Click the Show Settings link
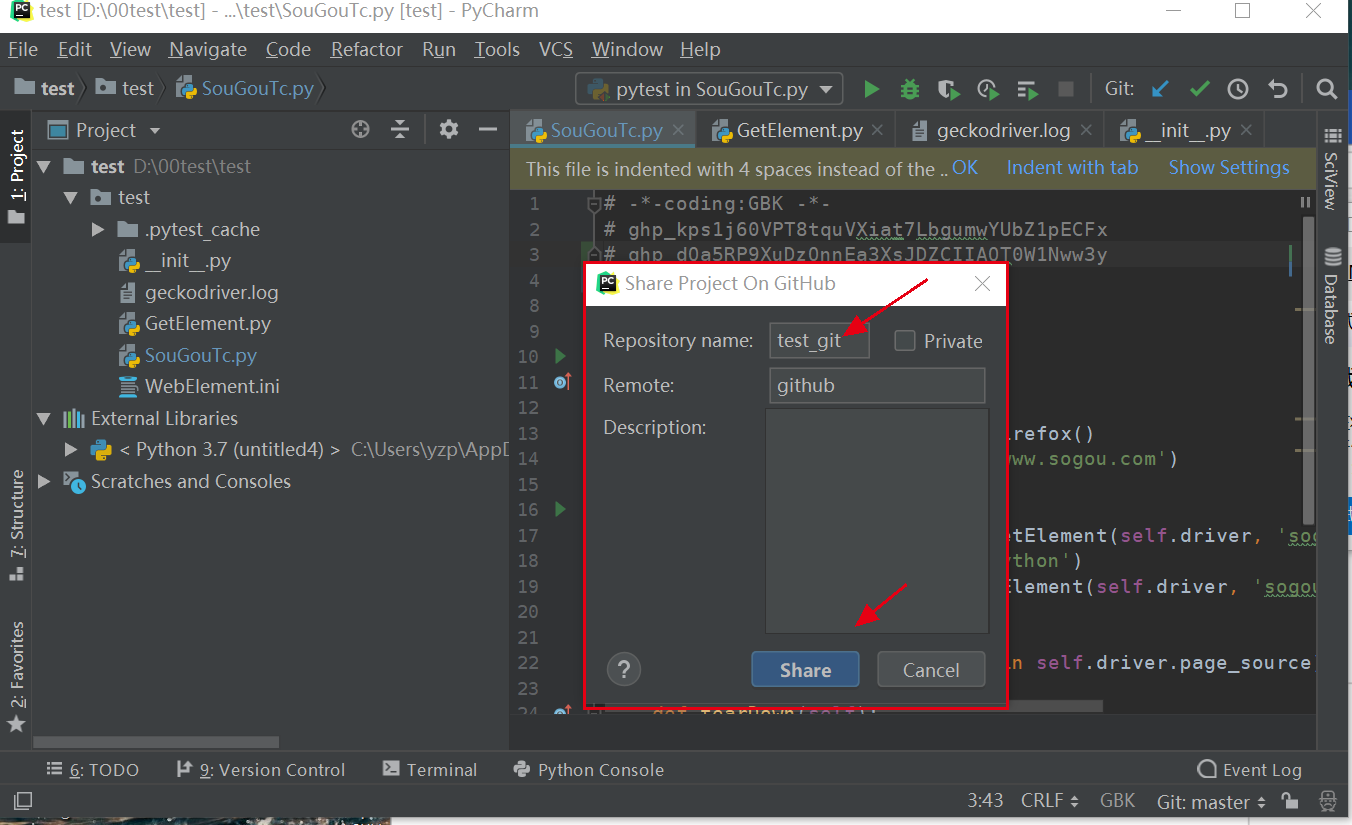 [x=1229, y=167]
